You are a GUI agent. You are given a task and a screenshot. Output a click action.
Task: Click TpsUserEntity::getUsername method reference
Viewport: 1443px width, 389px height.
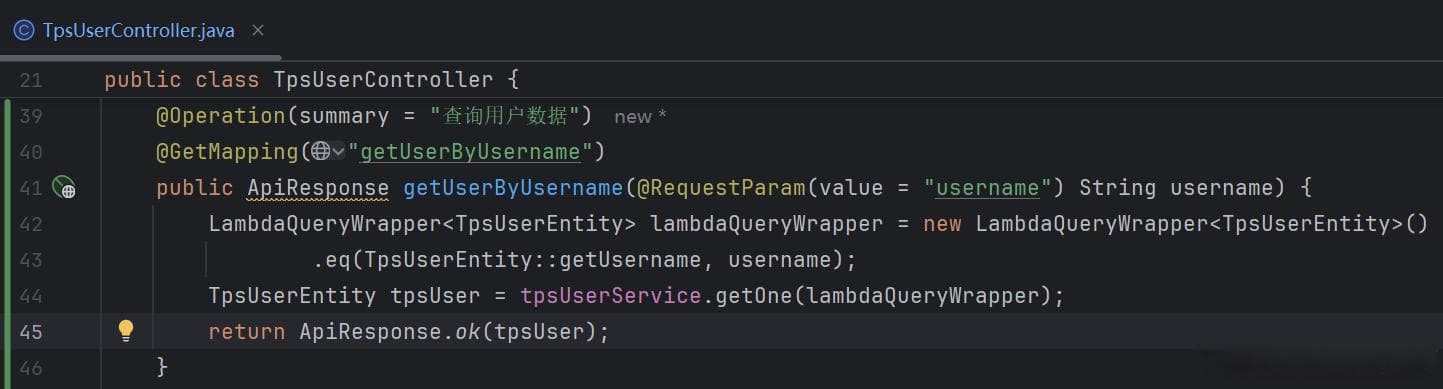533,260
